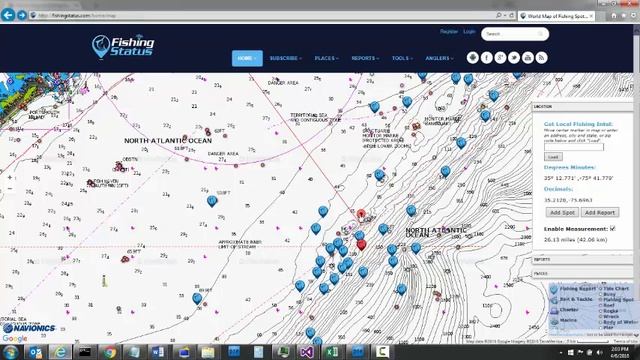Click the blue marker near 65FT label
This screenshot has width=640, height=360.
tap(212, 201)
